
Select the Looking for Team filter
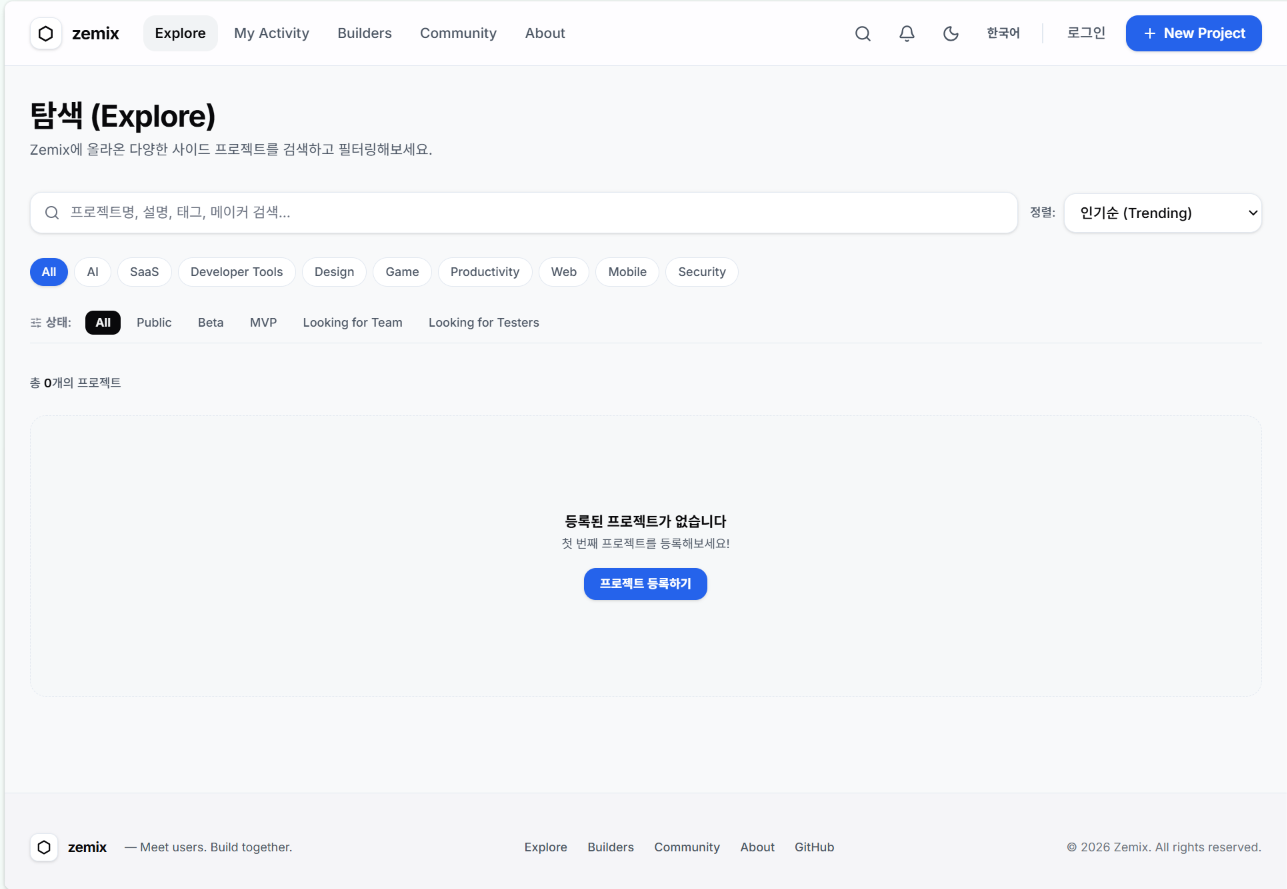tap(353, 323)
